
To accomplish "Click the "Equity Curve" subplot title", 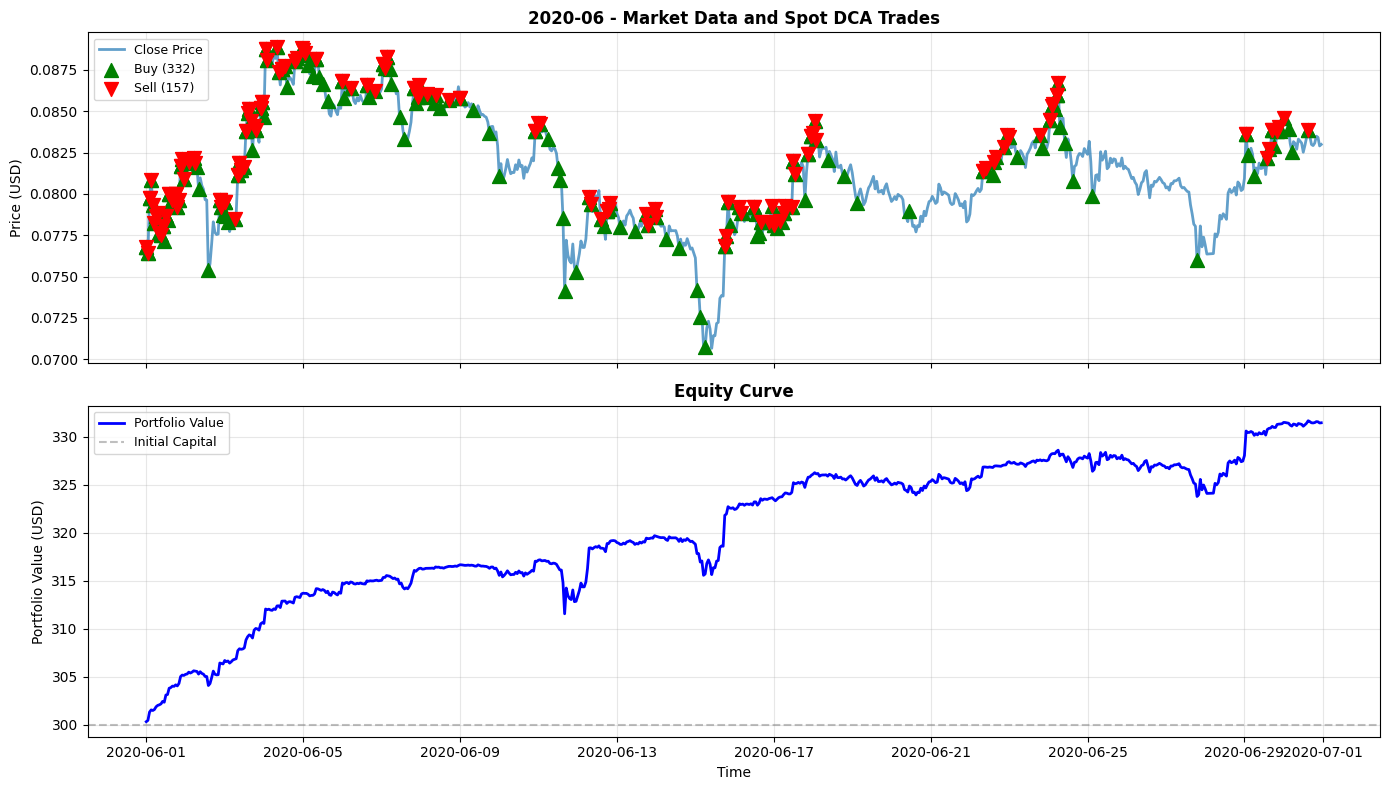I will tap(733, 391).
